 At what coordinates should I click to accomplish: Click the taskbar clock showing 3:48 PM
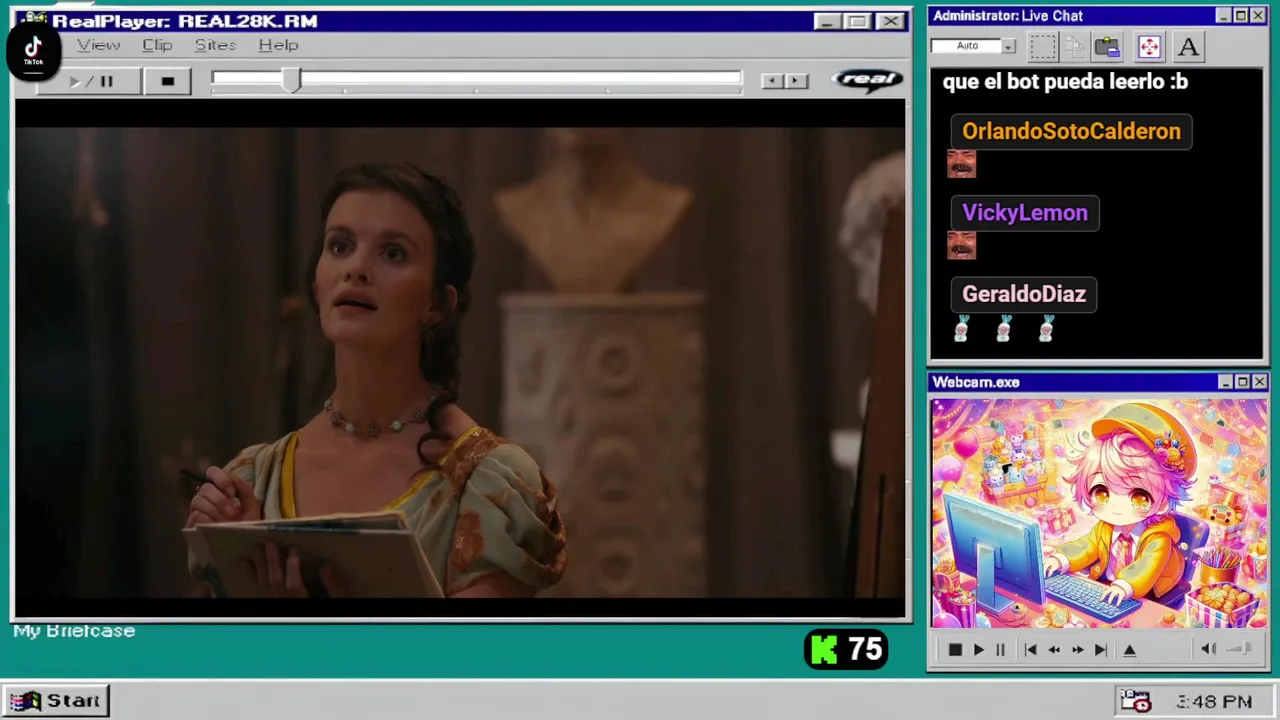click(1214, 702)
